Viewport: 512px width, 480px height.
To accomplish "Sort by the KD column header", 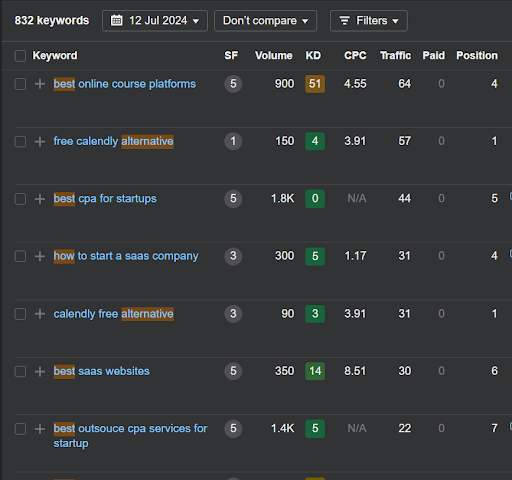I will [x=313, y=55].
